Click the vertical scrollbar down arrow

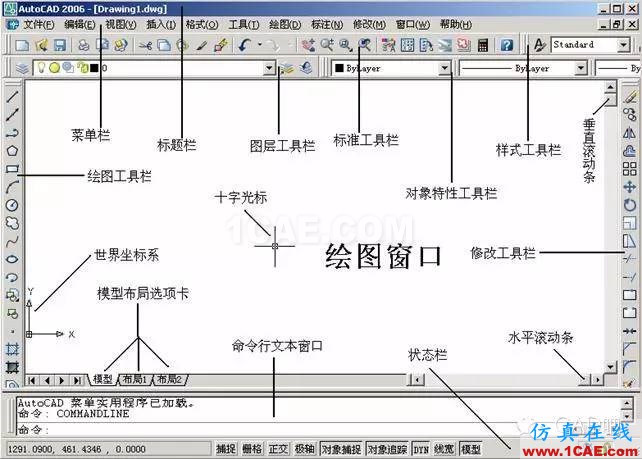coord(610,366)
